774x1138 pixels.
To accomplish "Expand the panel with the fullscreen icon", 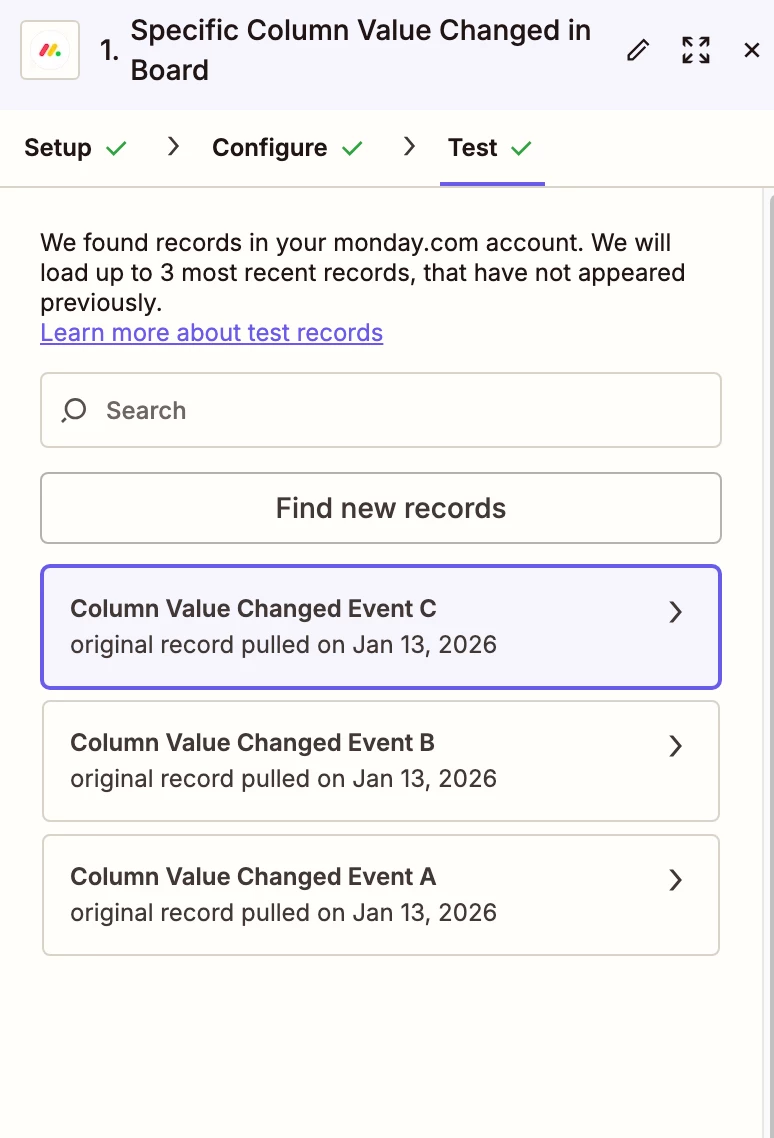I will pyautogui.click(x=696, y=50).
